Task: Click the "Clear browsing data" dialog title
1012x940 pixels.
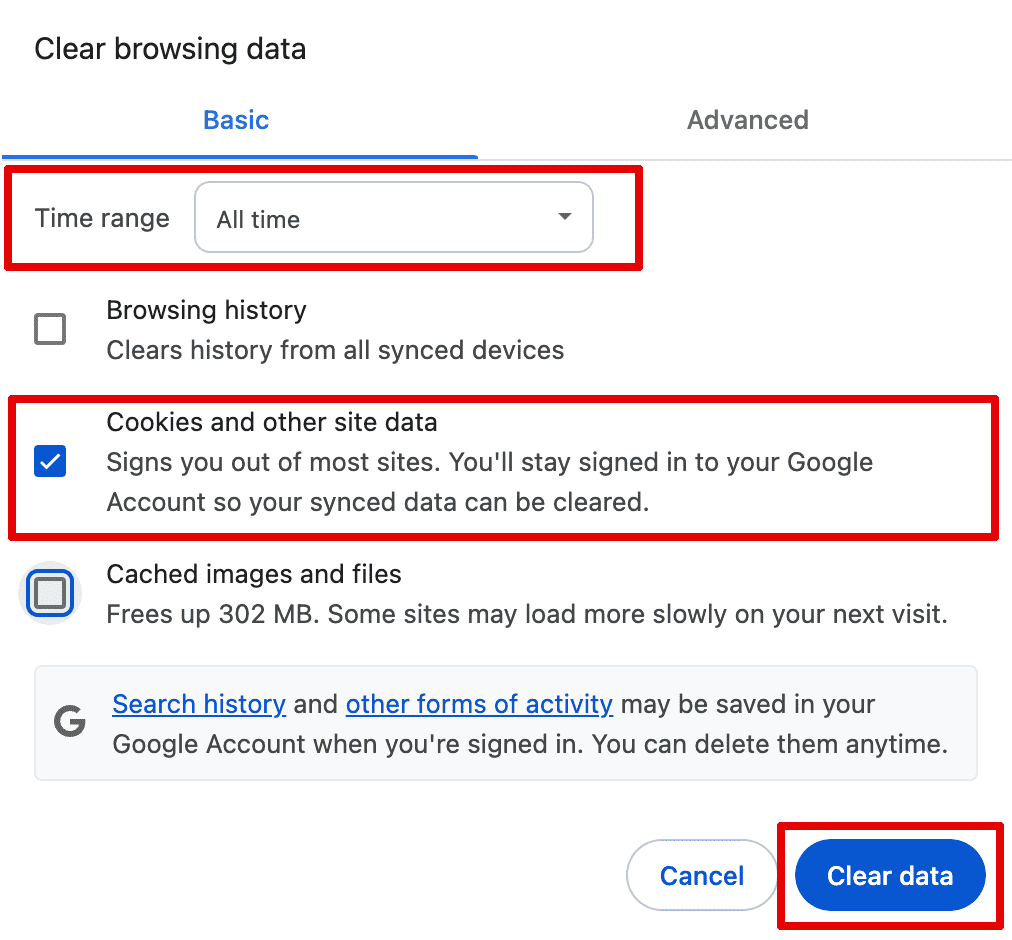Action: 170,49
